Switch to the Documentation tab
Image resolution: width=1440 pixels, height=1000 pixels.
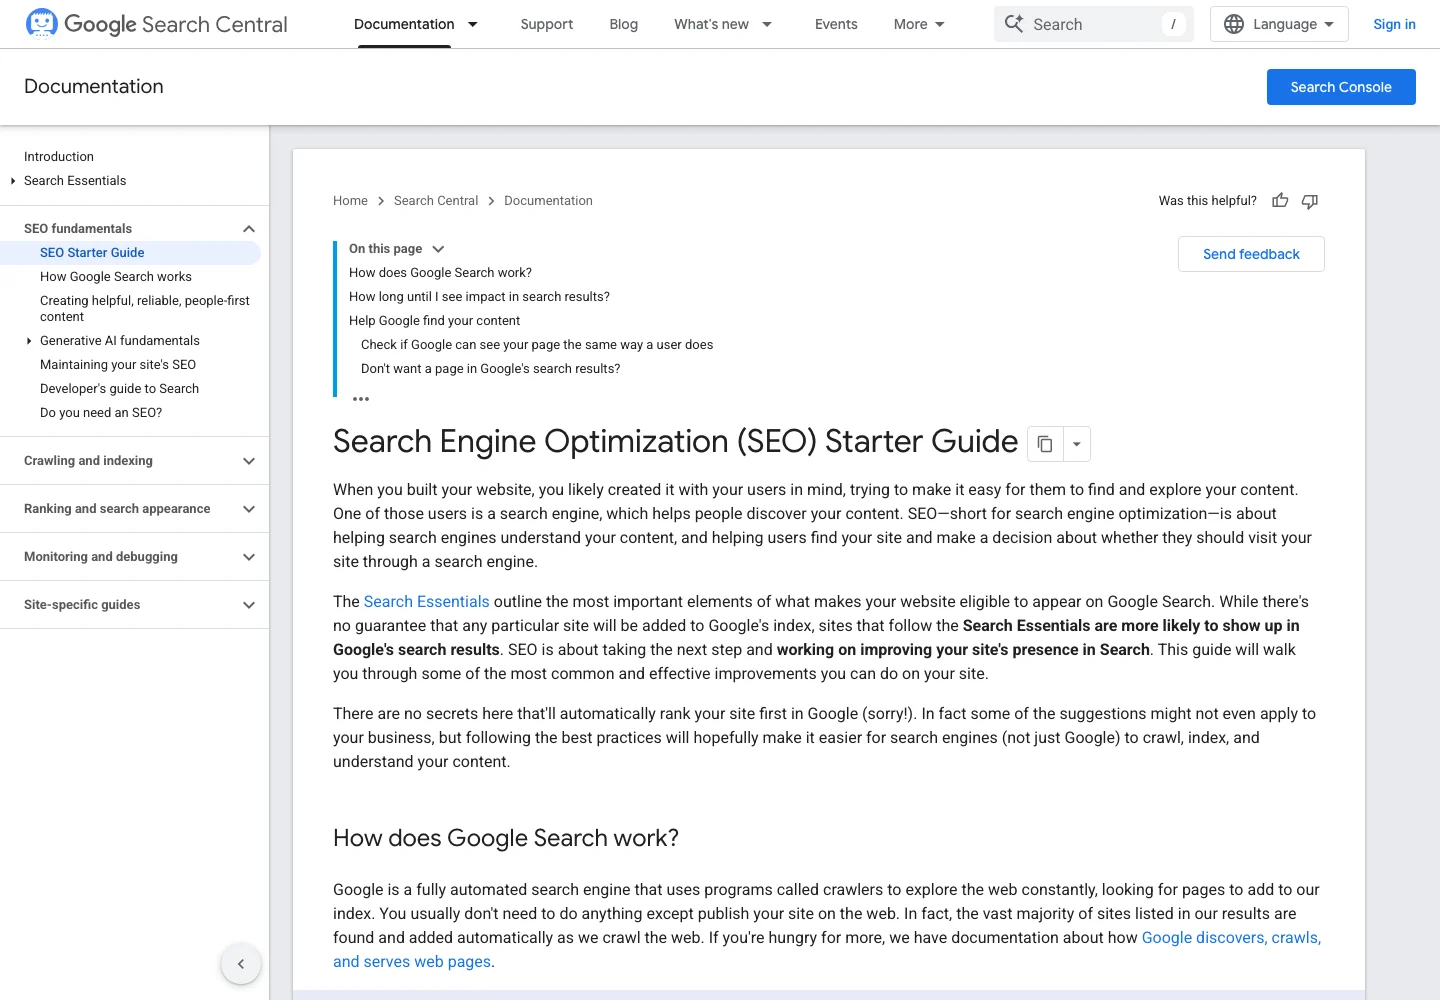[x=404, y=24]
